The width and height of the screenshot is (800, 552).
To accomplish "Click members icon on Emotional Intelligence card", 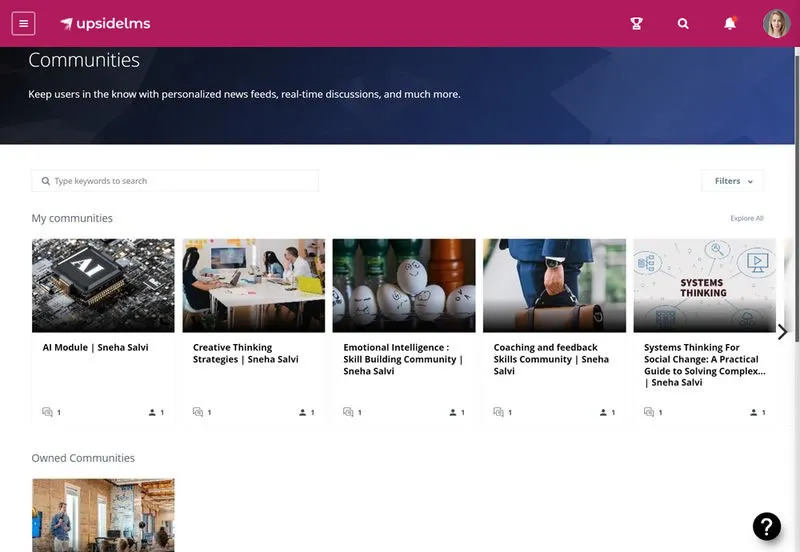I will (x=453, y=412).
